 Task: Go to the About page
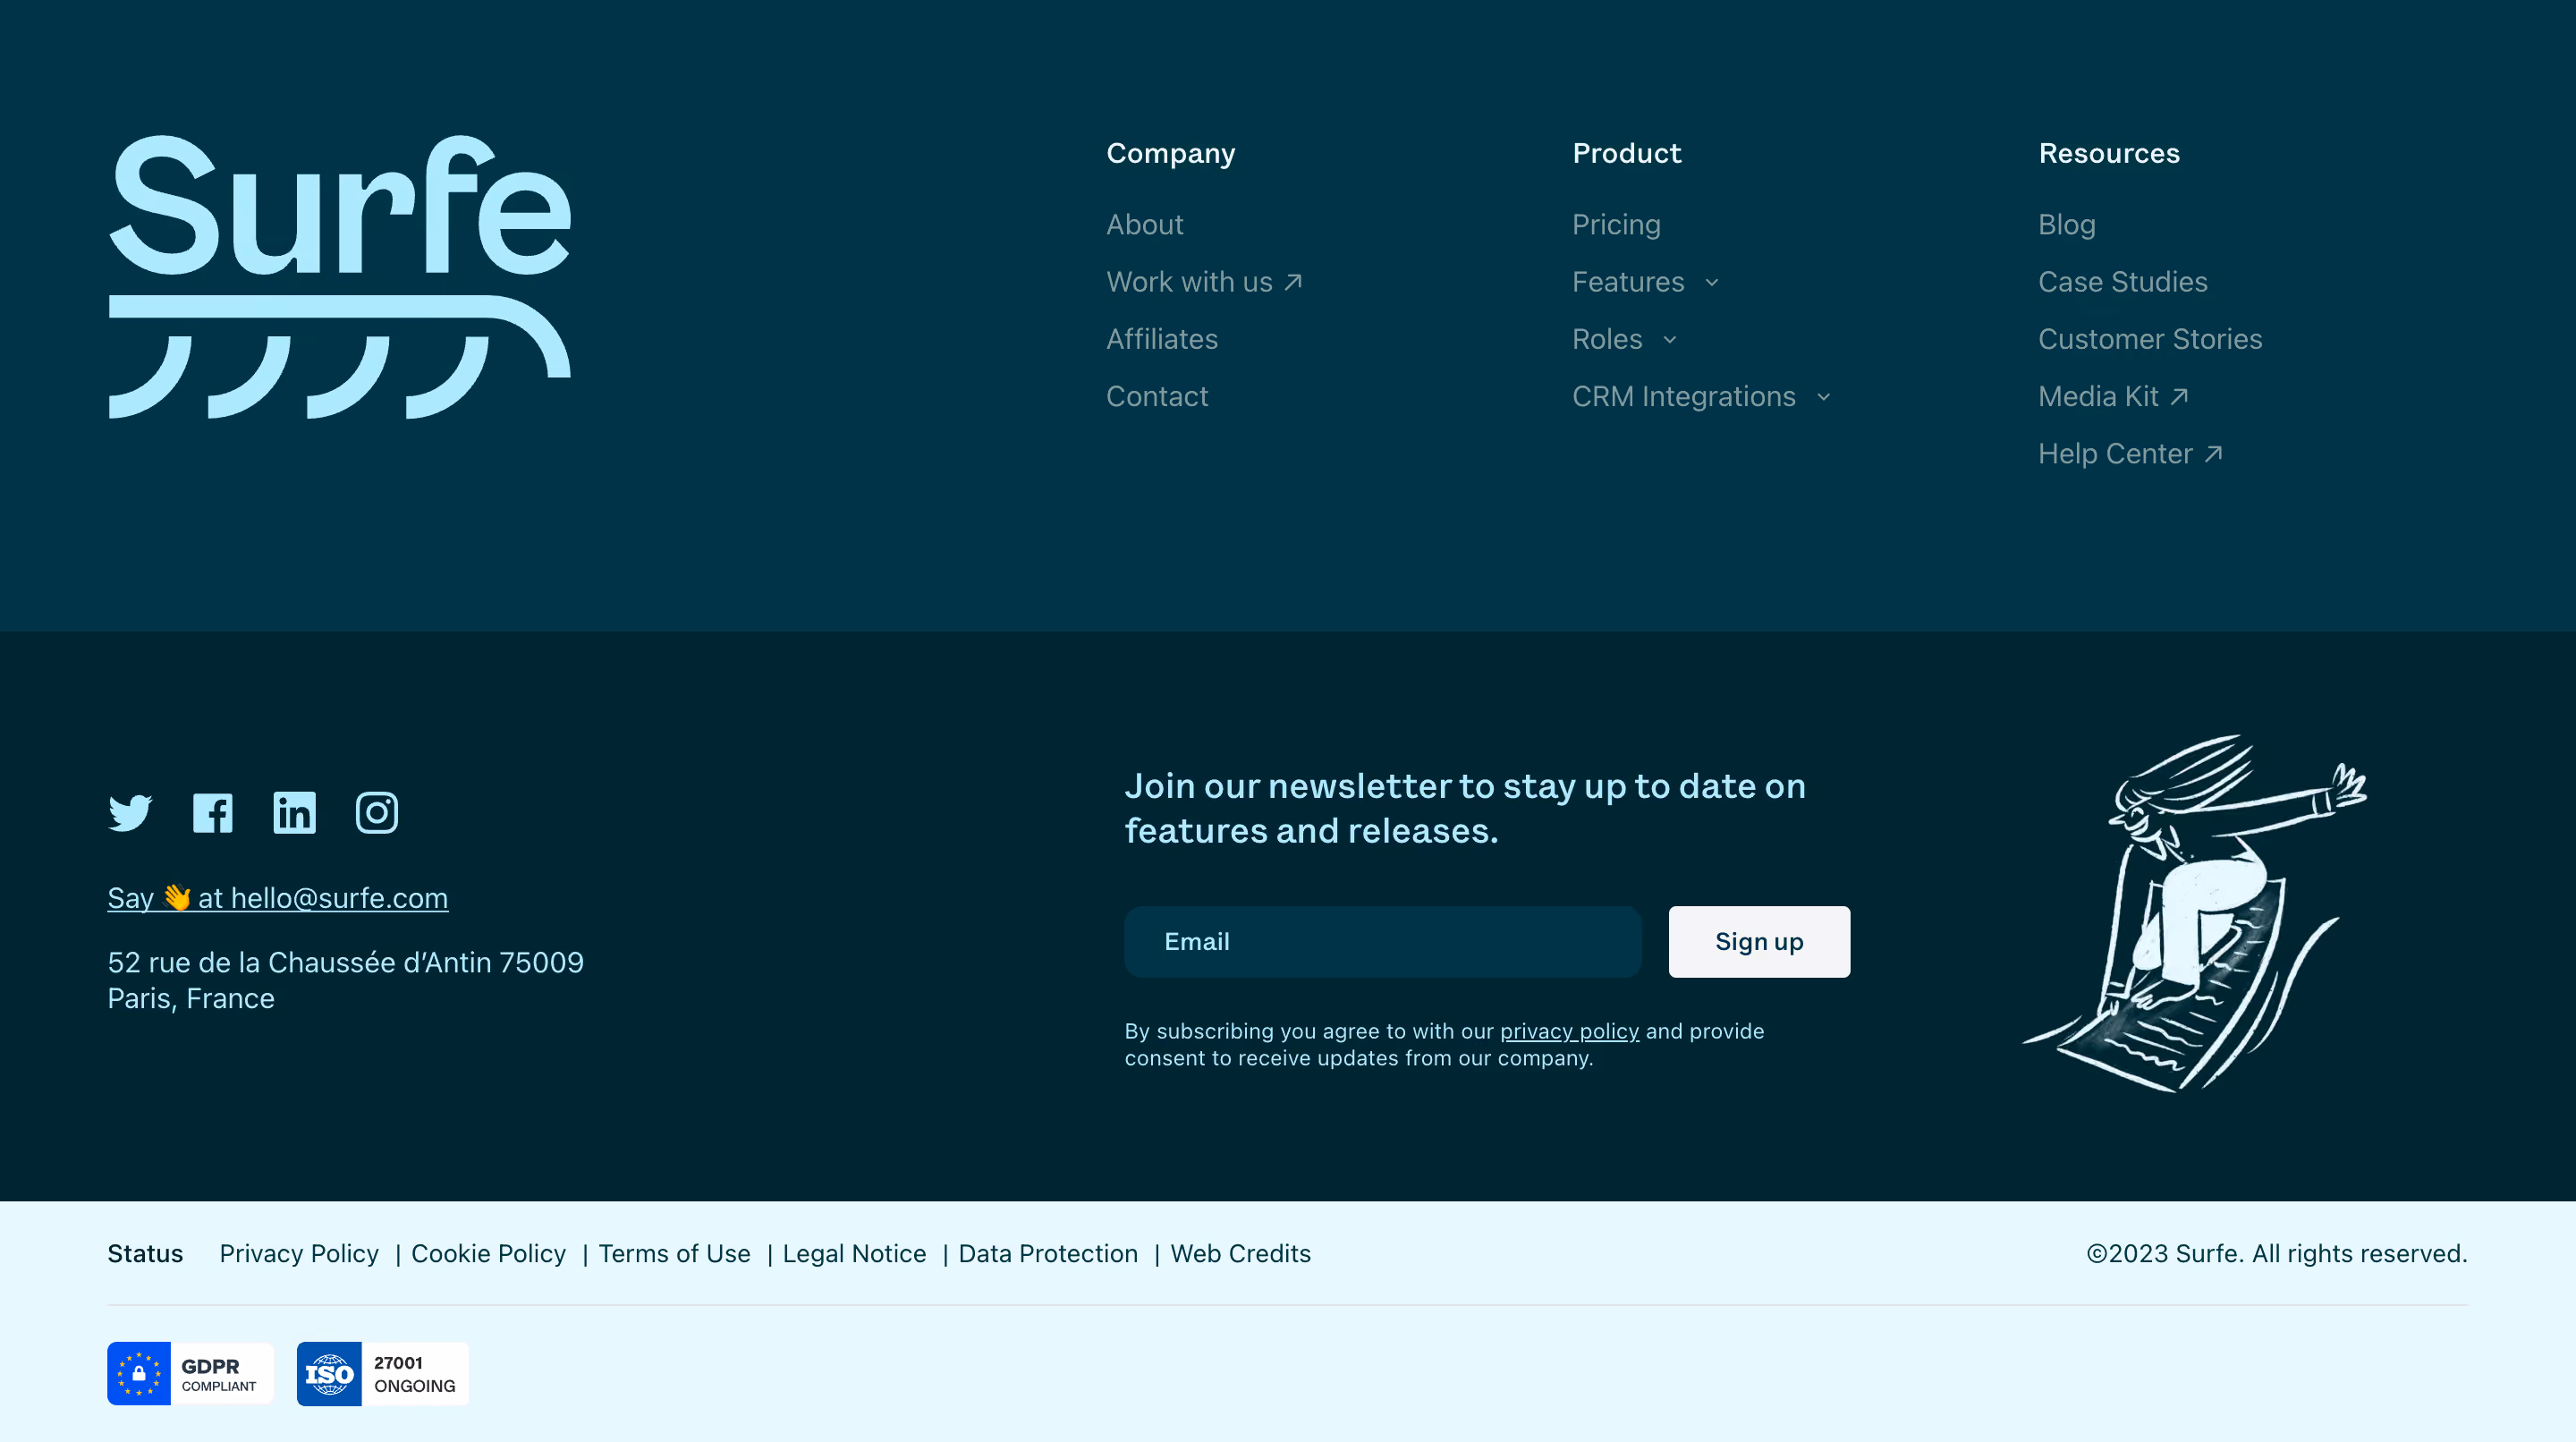pos(1145,225)
